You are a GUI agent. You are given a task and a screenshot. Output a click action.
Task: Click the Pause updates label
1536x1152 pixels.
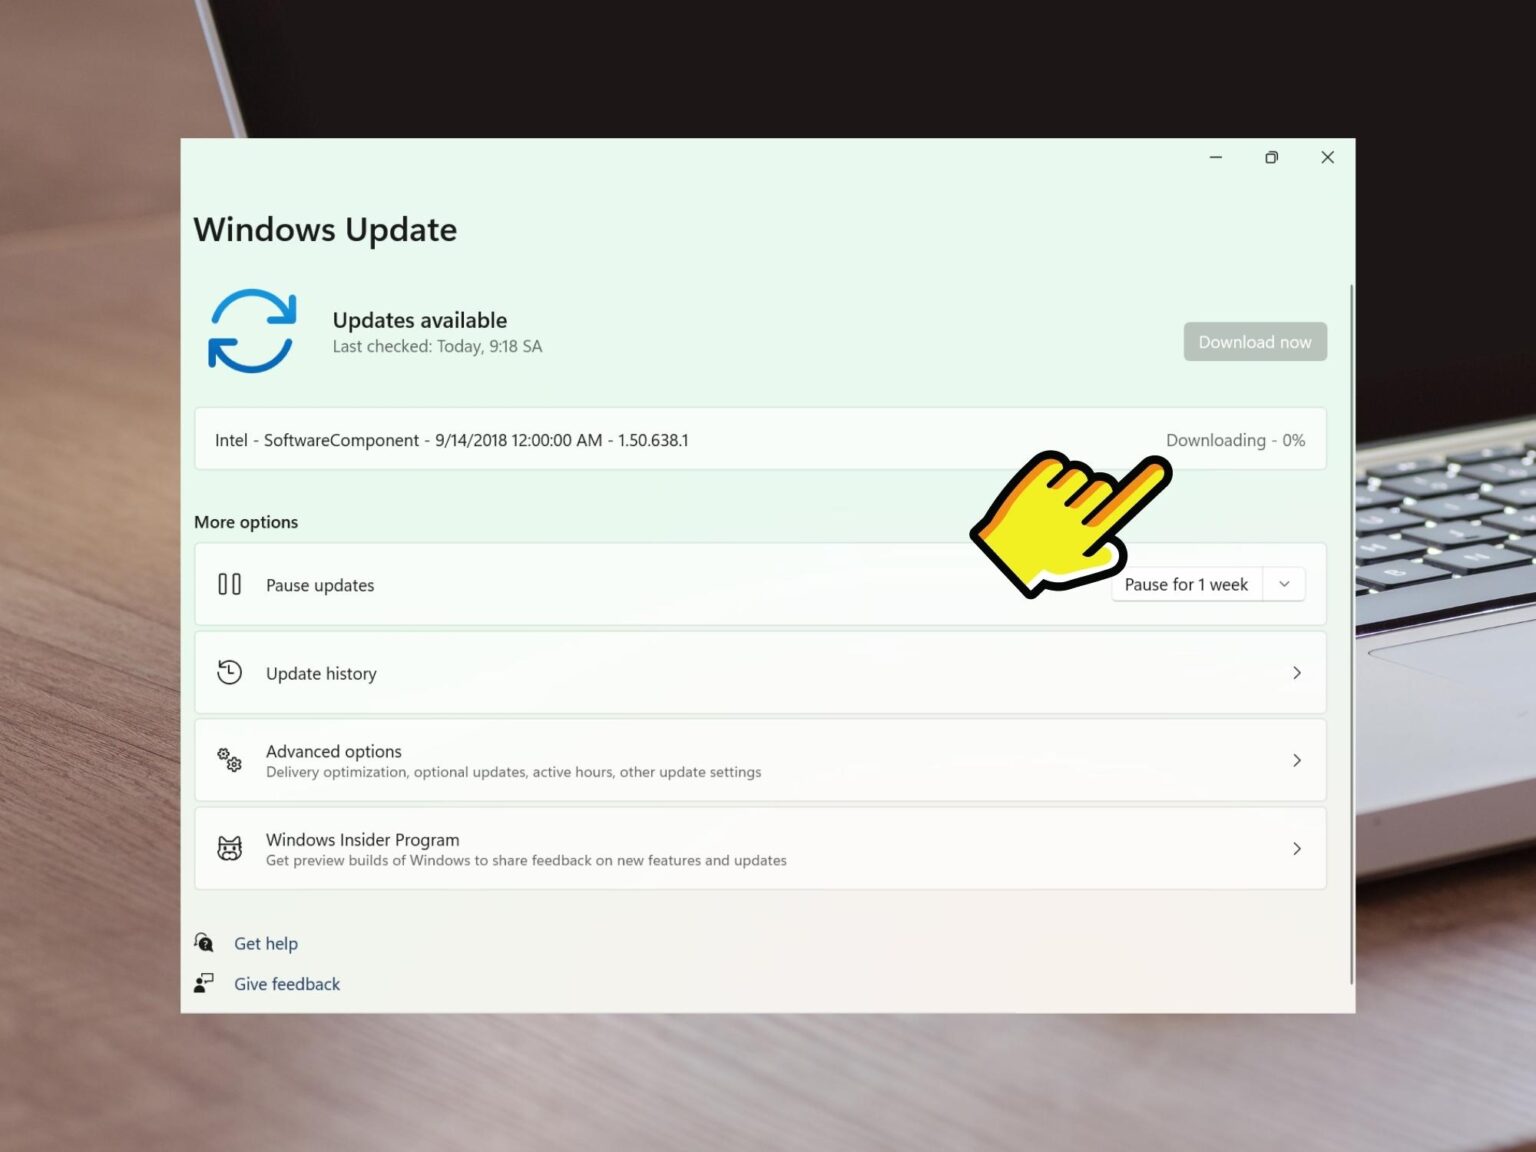tap(320, 585)
